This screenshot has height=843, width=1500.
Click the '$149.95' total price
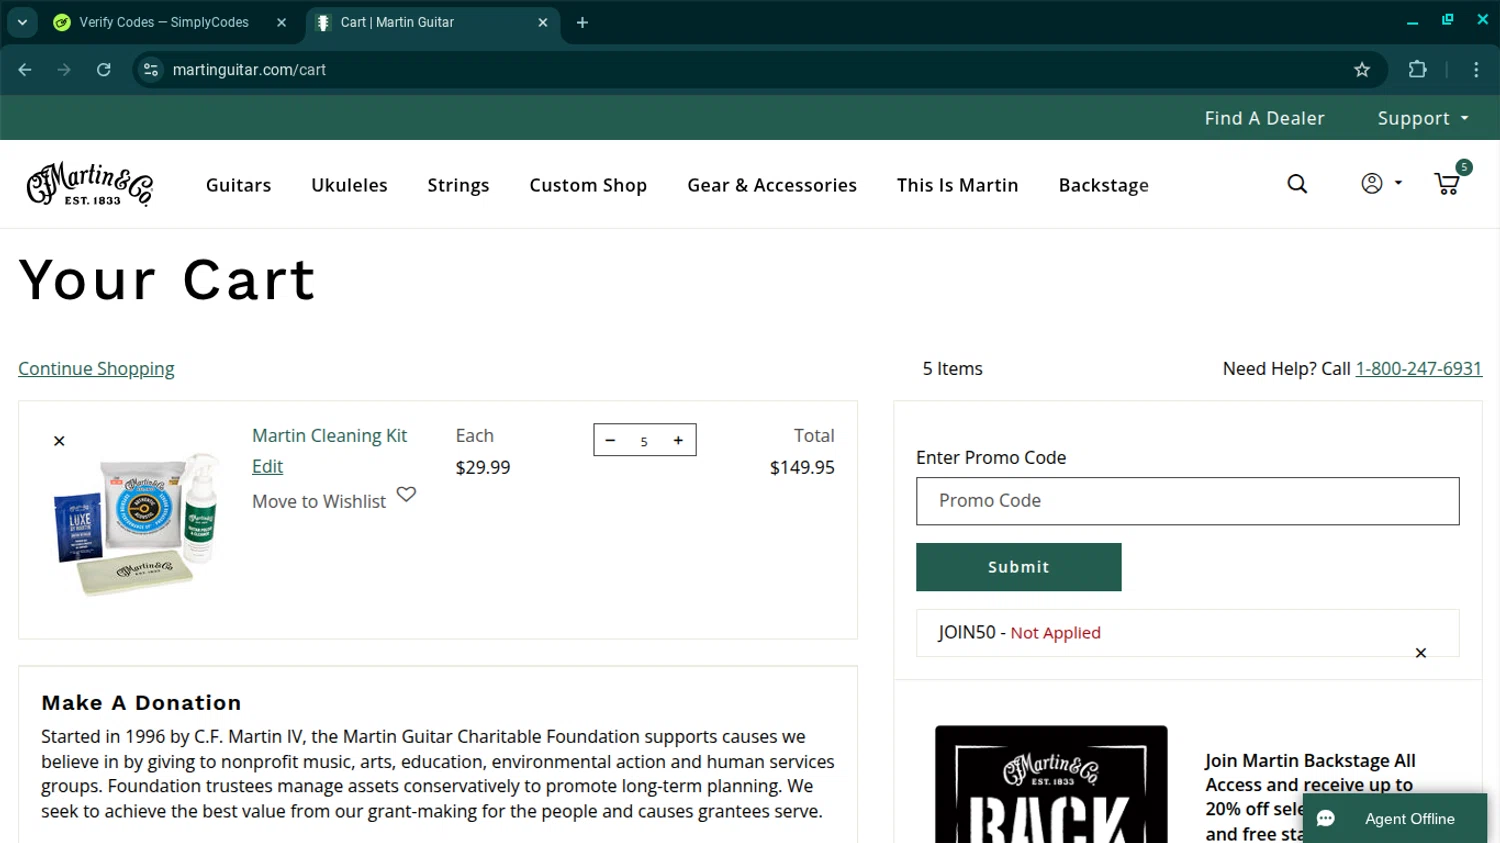pos(802,467)
